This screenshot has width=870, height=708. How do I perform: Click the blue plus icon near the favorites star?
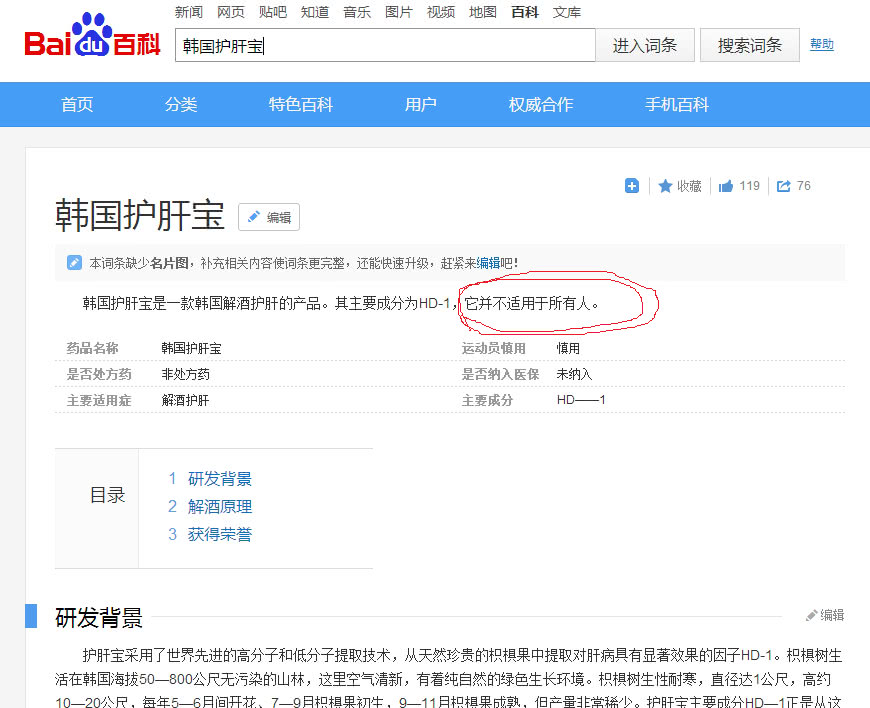pyautogui.click(x=631, y=185)
